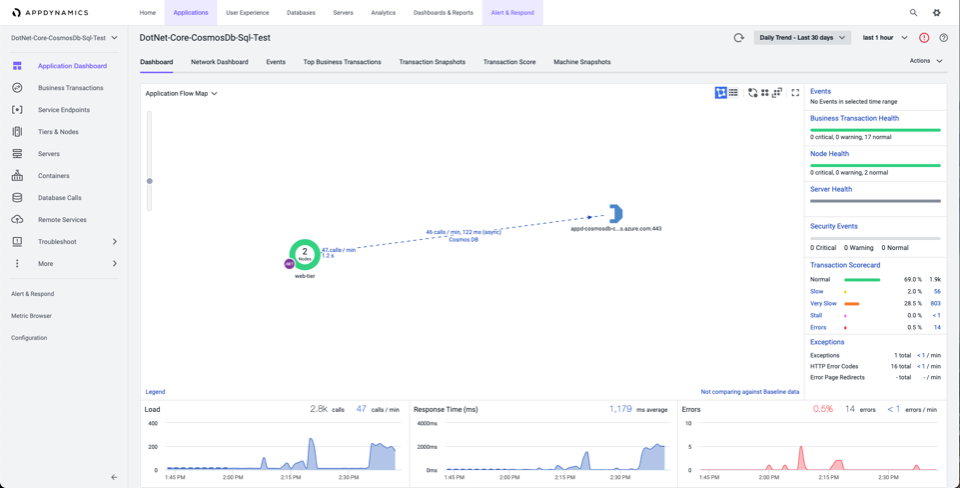Open the Application Flow Map dropdown
This screenshot has height=488, width=960.
tap(182, 94)
